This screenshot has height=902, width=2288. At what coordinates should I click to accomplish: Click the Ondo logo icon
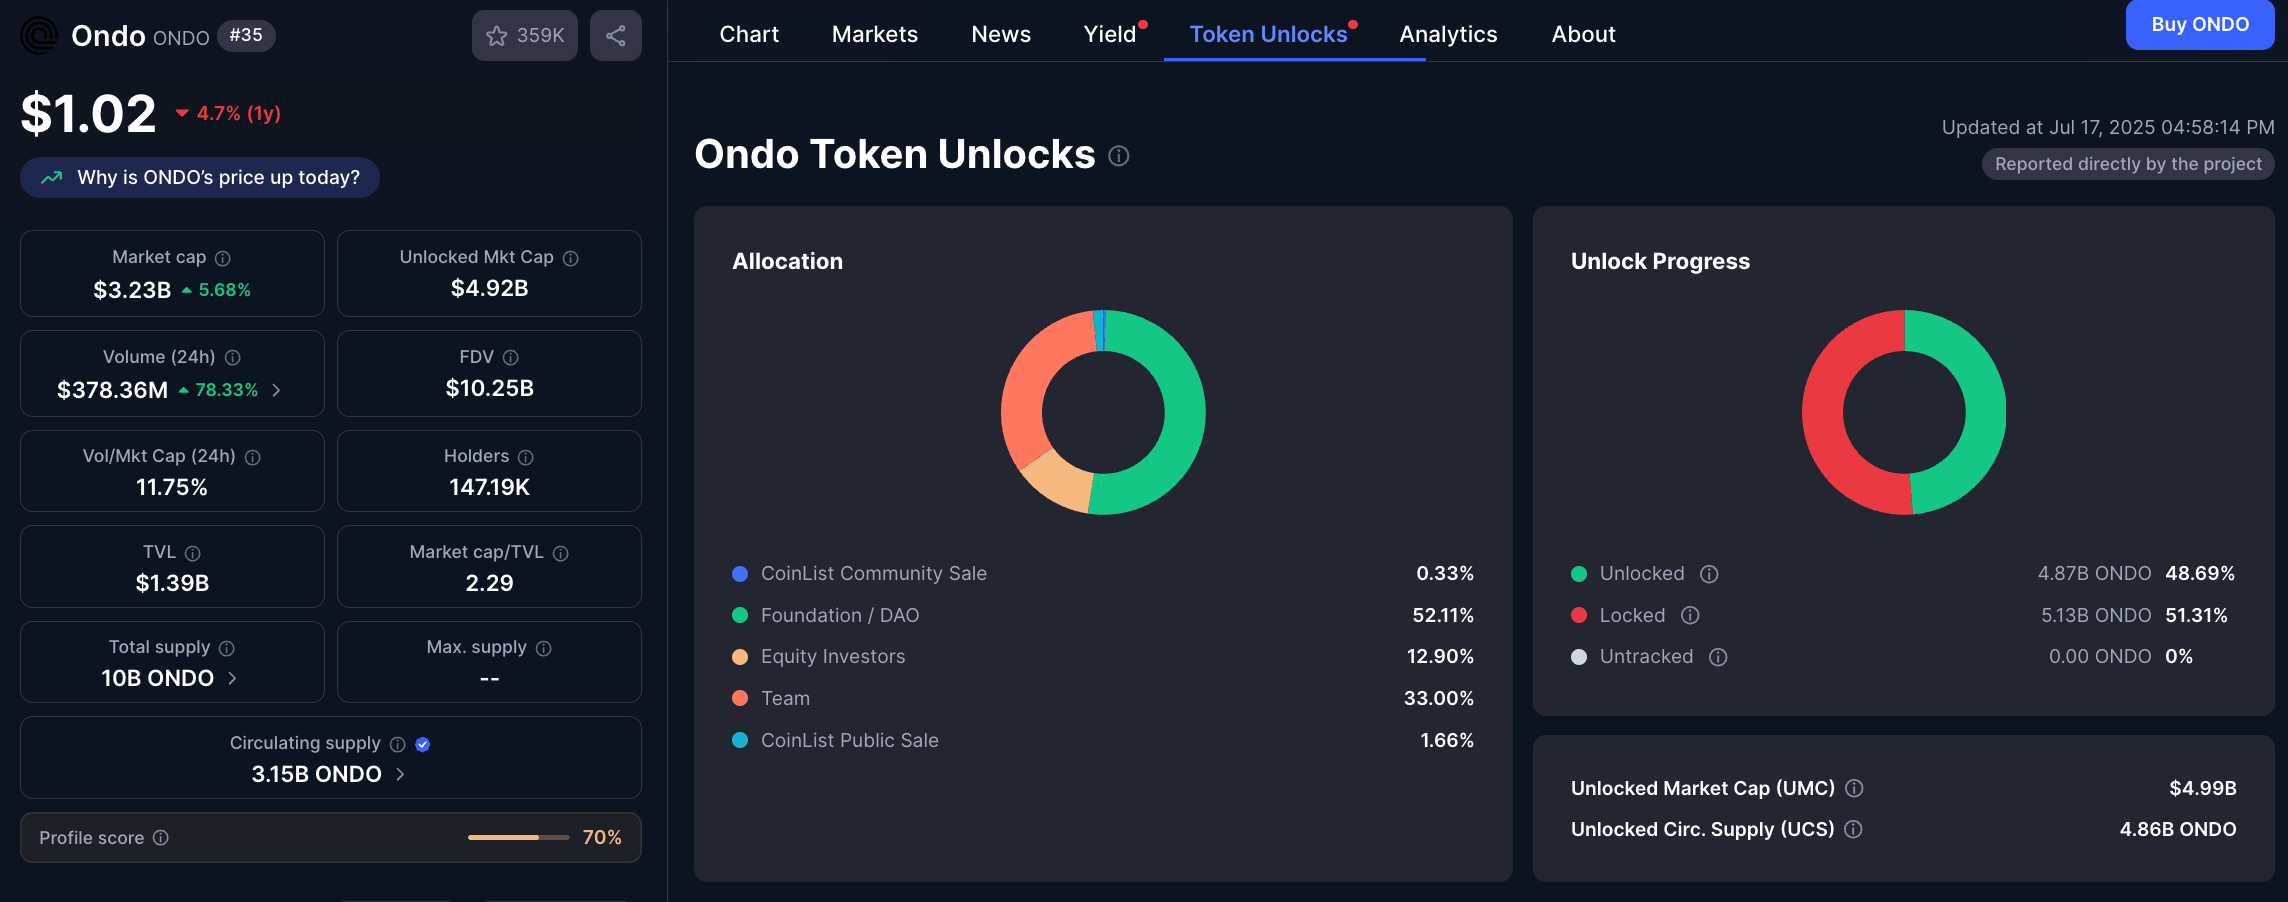click(x=39, y=36)
